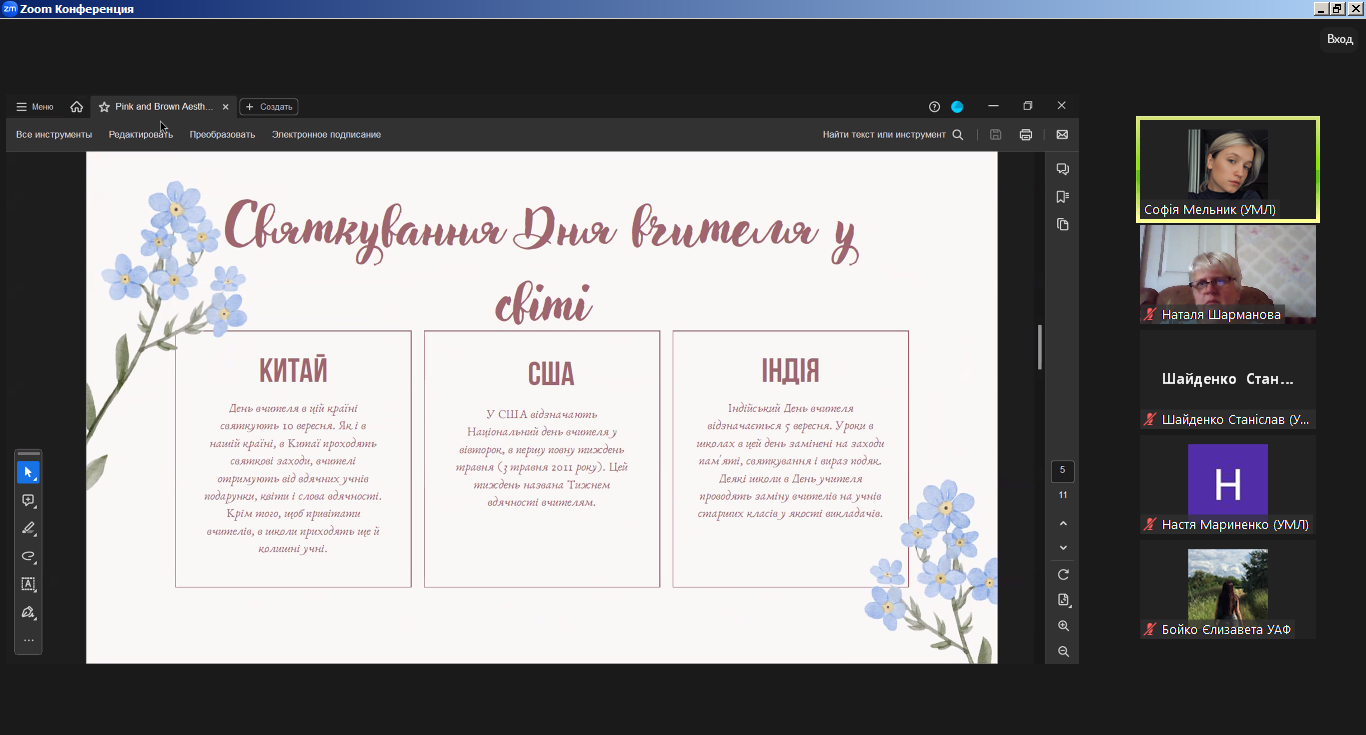The width and height of the screenshot is (1366, 735).
Task: Go to Acrobat home icon
Action: (x=77, y=106)
